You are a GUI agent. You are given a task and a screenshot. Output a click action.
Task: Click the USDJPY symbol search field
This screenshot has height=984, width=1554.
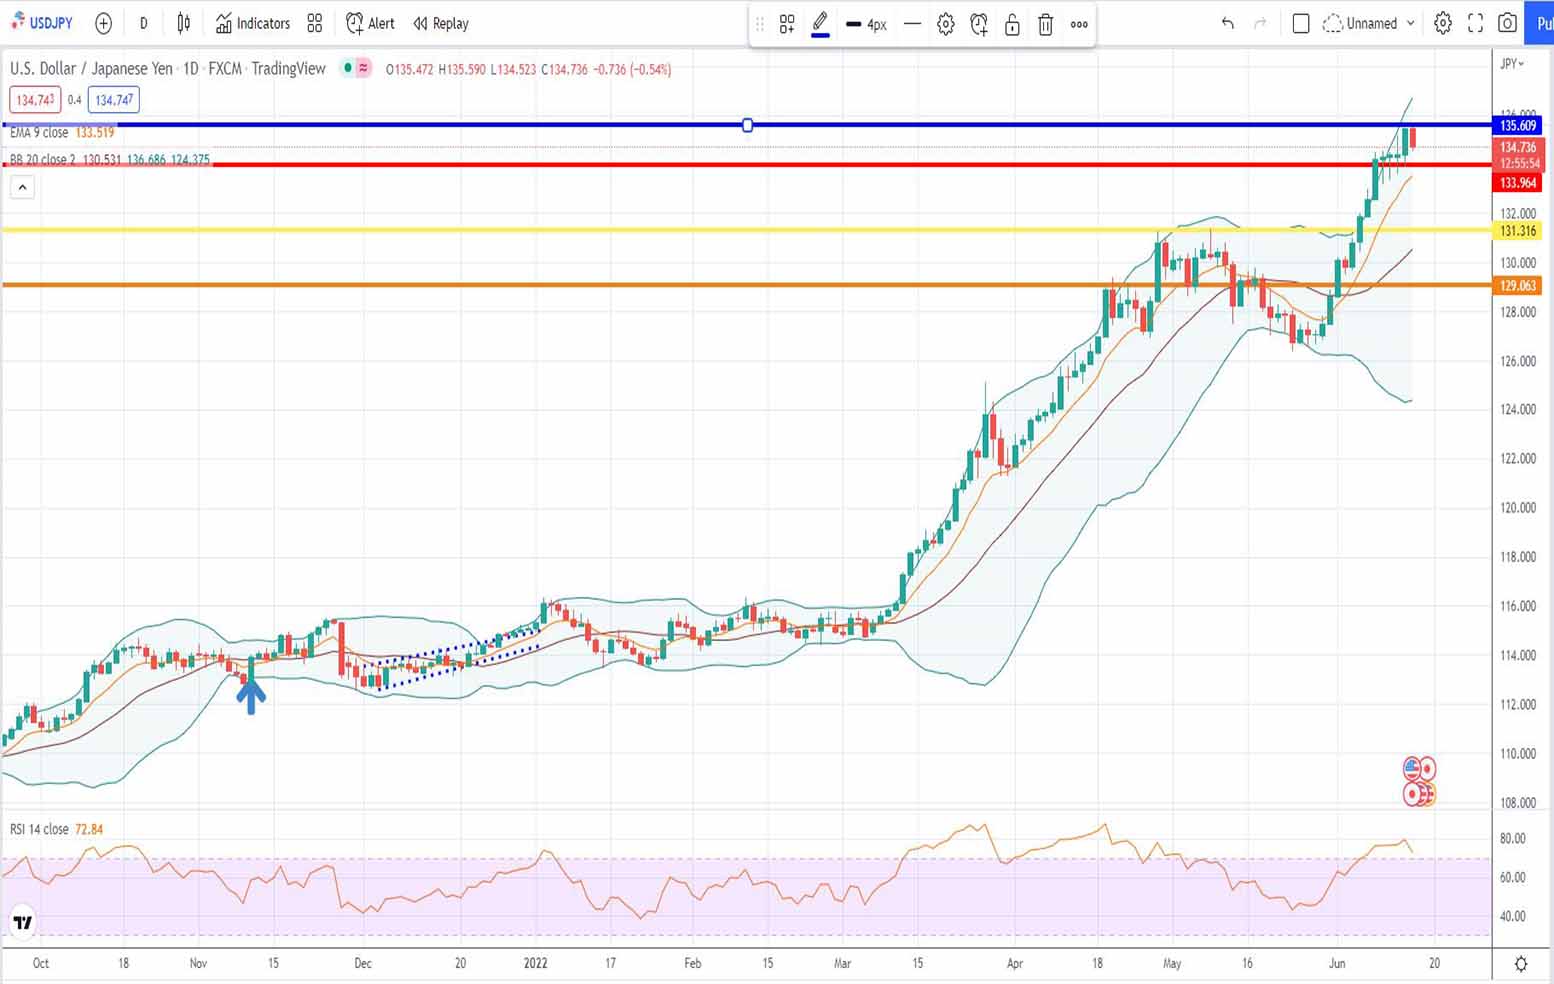[x=43, y=23]
